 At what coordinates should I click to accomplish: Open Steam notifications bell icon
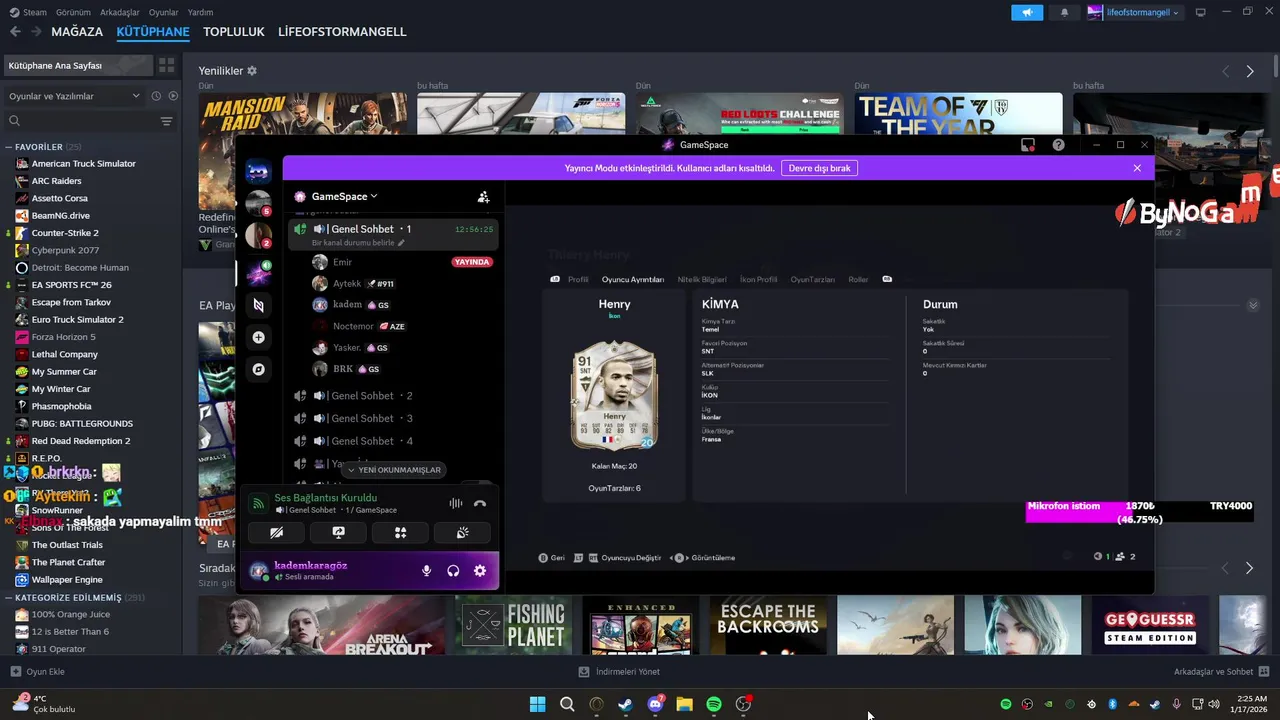pos(1064,13)
